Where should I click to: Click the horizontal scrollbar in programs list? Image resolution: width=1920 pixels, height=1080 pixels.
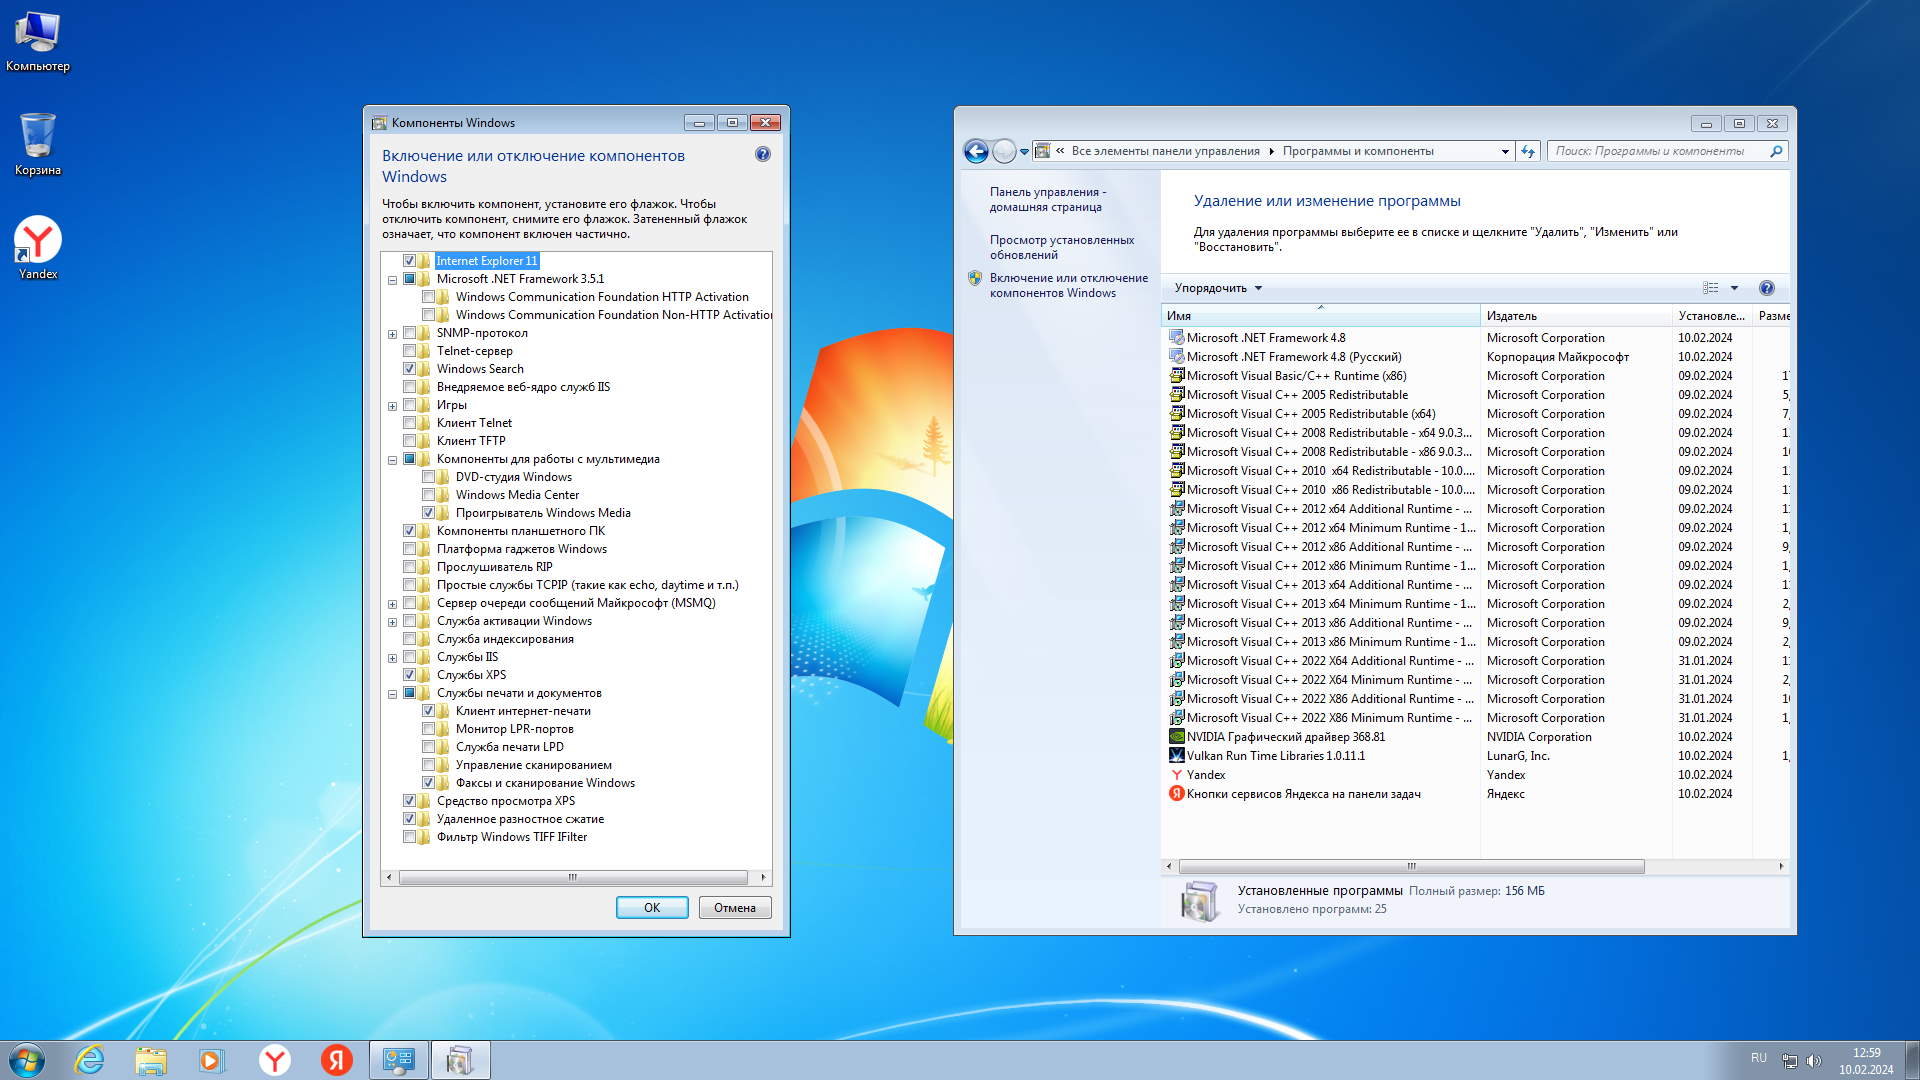click(x=1410, y=866)
